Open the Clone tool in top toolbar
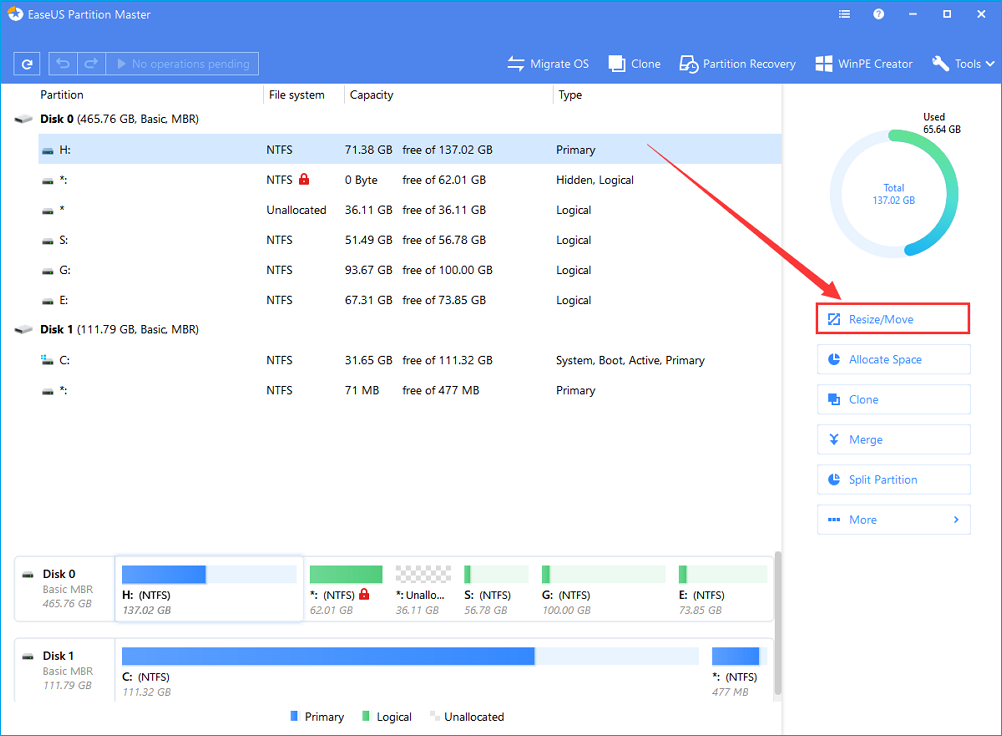1002x736 pixels. coord(635,64)
